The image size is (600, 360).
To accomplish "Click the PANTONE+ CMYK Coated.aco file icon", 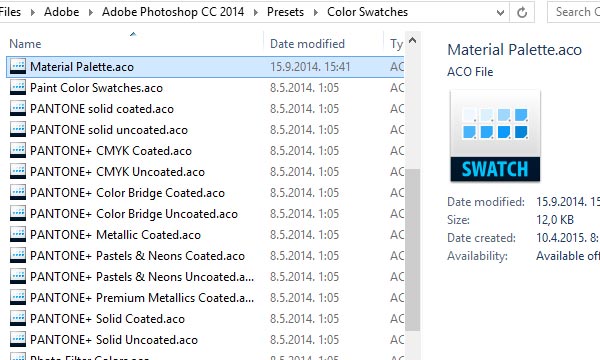I will pyautogui.click(x=18, y=151).
